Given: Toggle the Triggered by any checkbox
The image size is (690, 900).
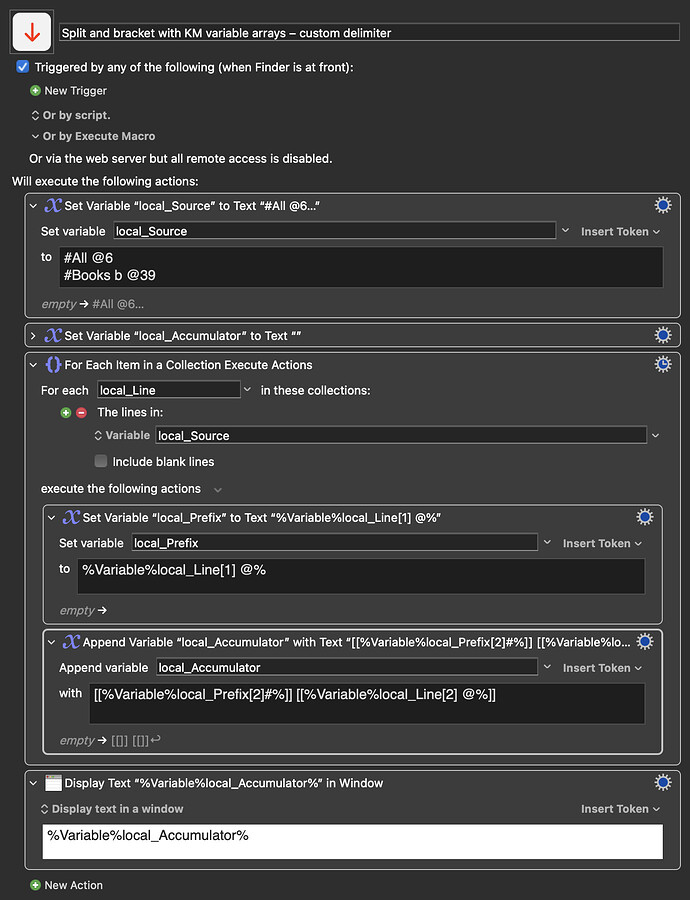Looking at the screenshot, I should 24,67.
